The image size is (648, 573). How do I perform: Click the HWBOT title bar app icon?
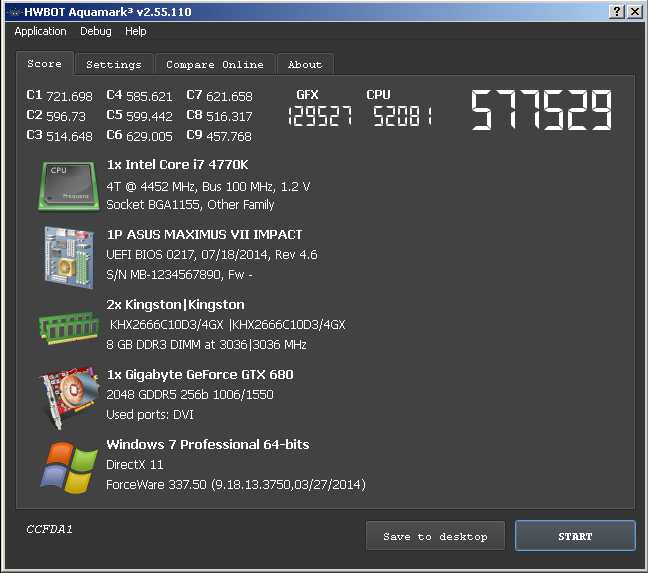[x=11, y=11]
